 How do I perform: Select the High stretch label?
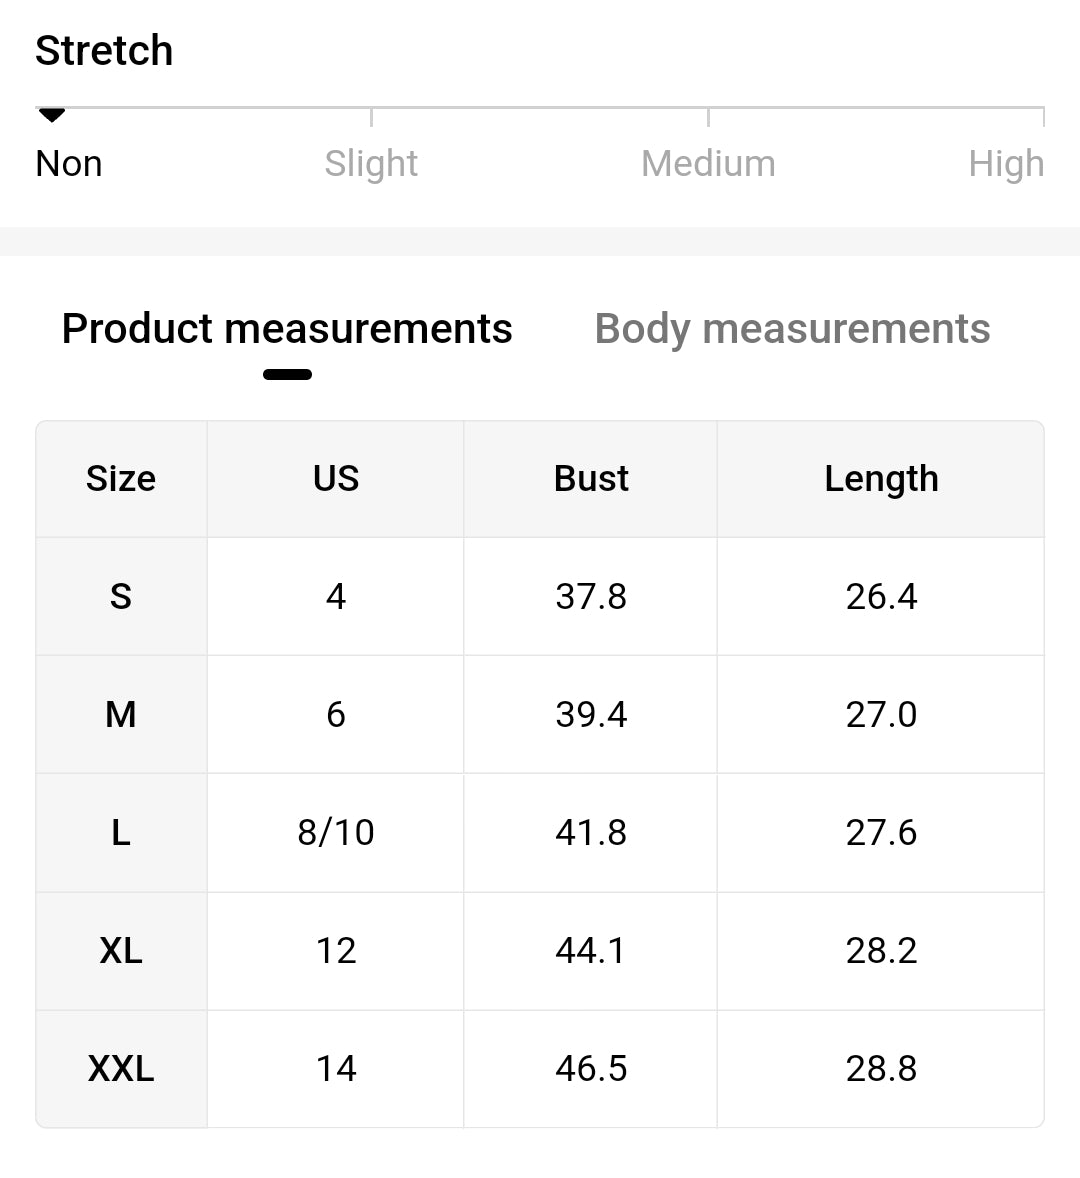1005,163
